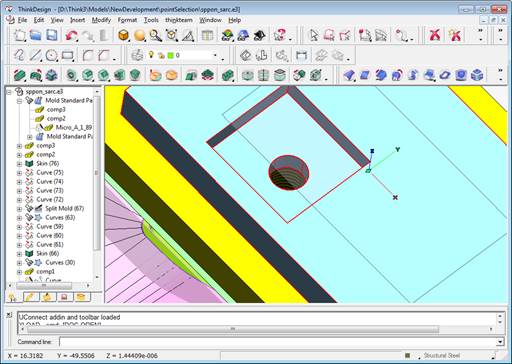512x364 pixels.
Task: Close the command panel with small x
Action: [9, 314]
